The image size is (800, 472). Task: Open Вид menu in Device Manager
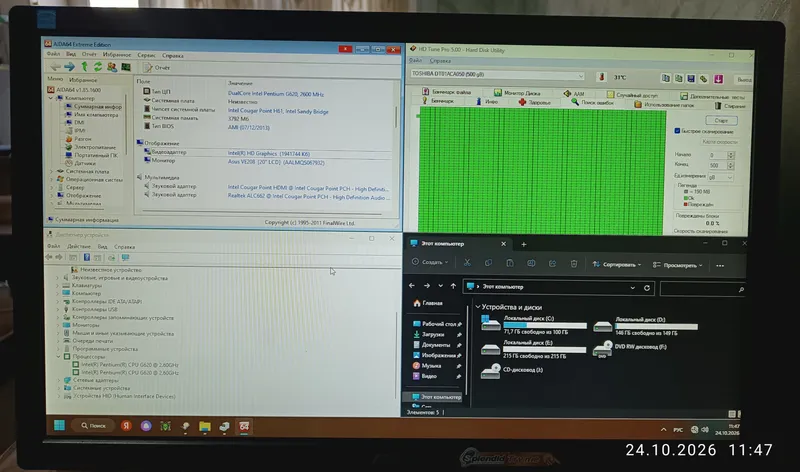102,246
